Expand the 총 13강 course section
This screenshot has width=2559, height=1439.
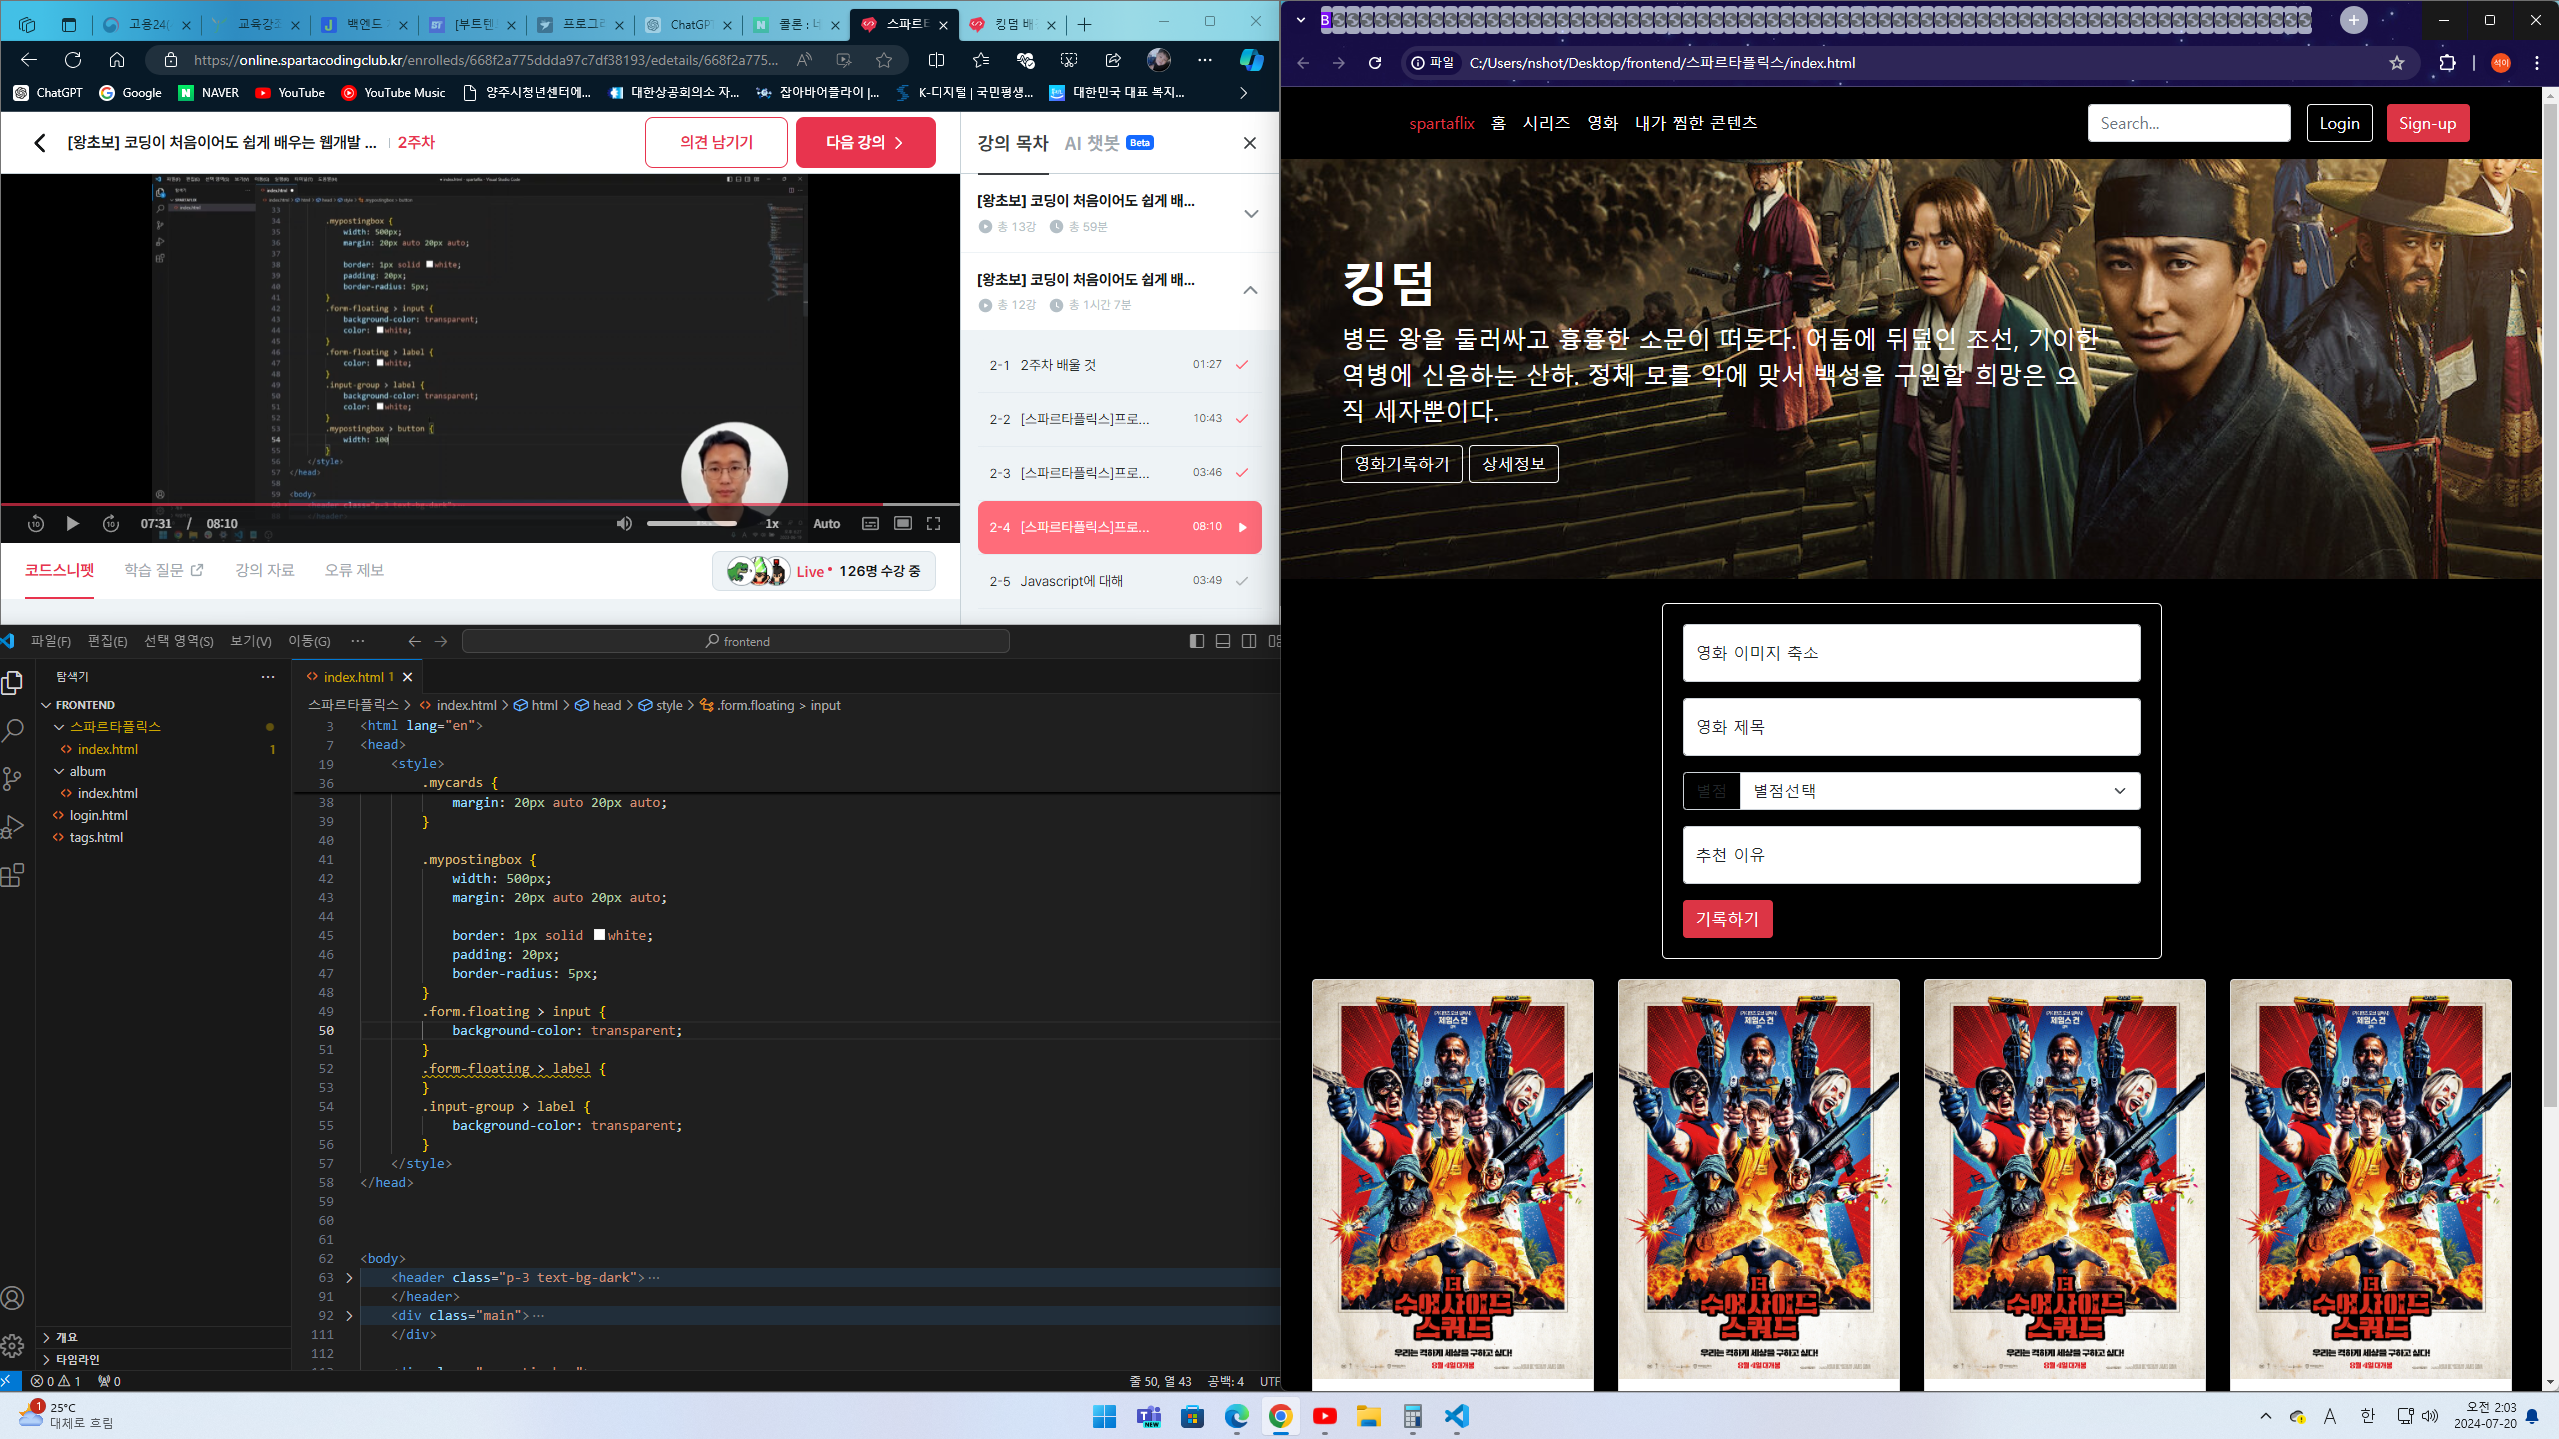coord(1251,214)
